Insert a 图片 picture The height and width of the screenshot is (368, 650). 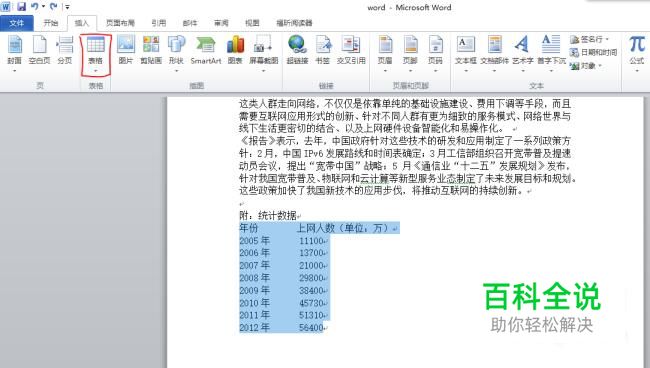[x=126, y=50]
